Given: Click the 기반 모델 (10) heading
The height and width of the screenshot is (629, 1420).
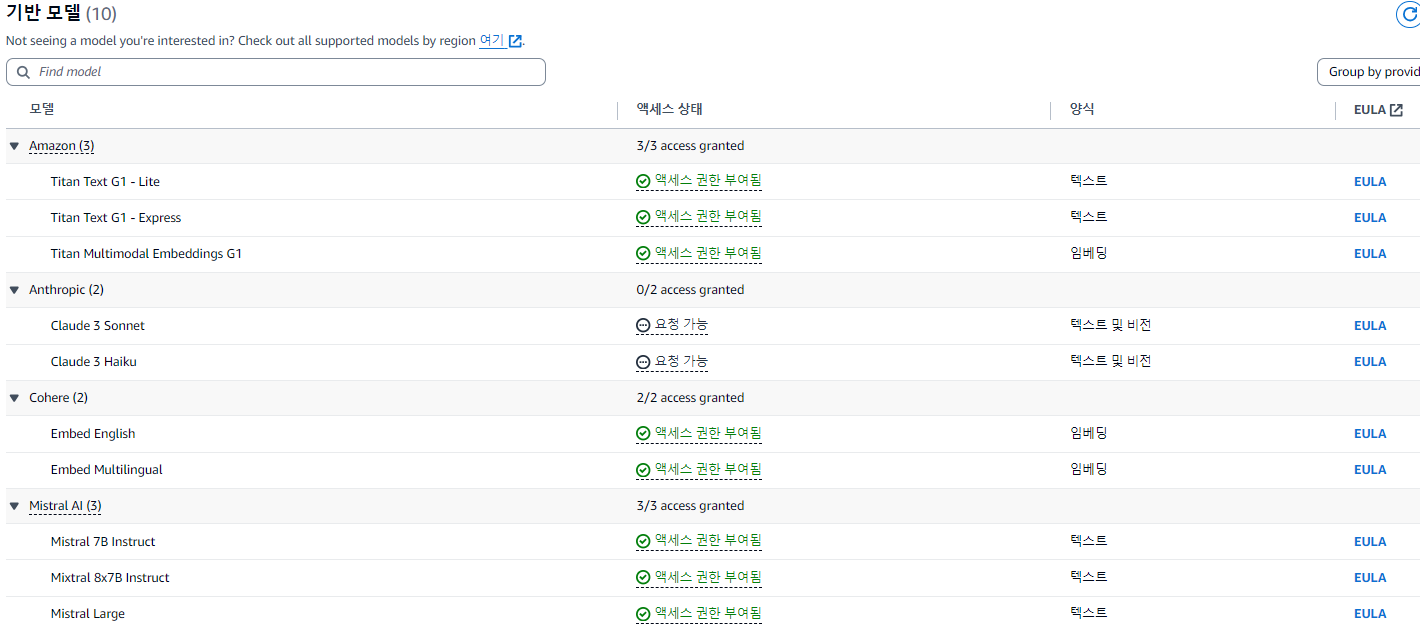Looking at the screenshot, I should [x=61, y=14].
